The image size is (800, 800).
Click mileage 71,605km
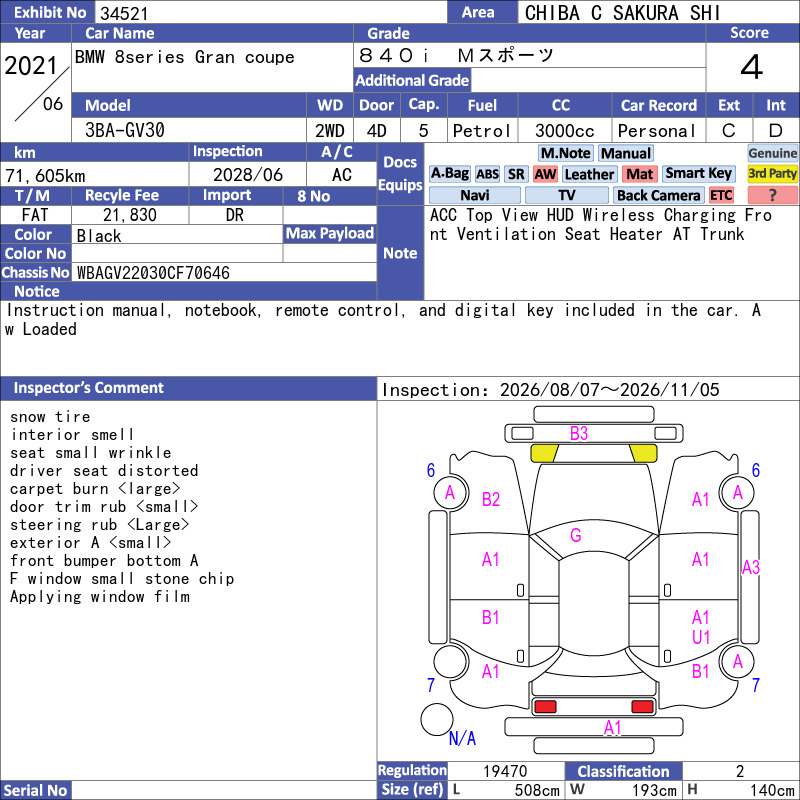45,176
